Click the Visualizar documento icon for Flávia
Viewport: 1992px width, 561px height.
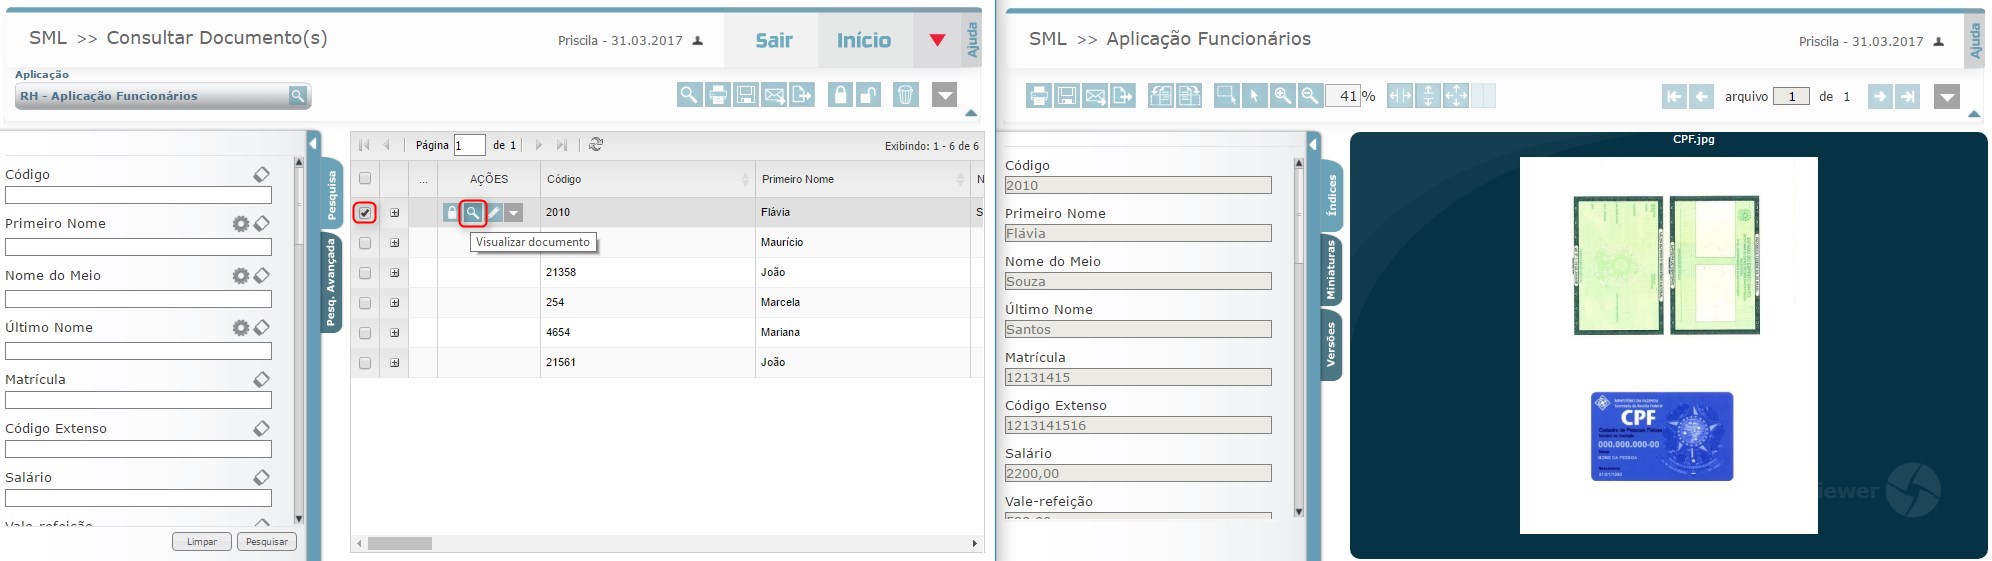point(473,213)
